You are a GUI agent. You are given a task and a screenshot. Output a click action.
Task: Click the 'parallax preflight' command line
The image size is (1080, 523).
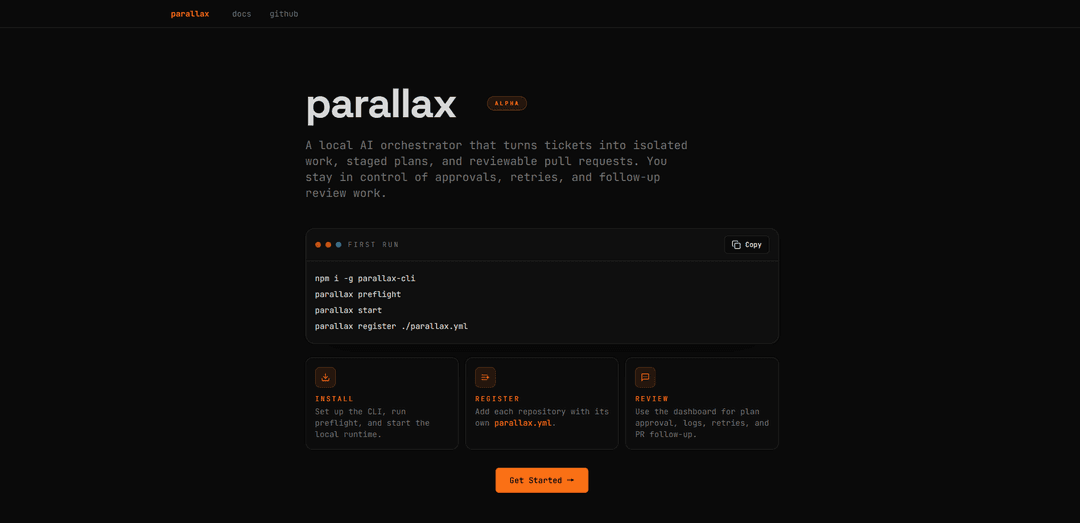point(357,294)
